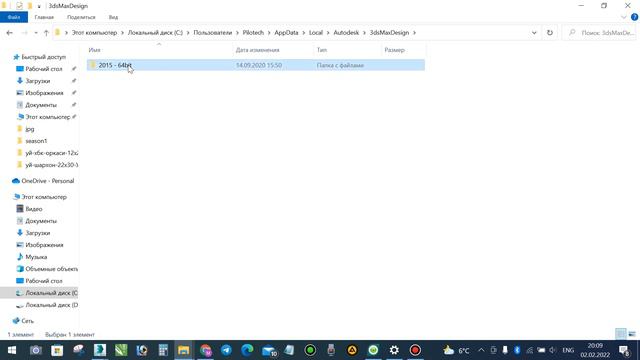
Task: Open Chrome from taskbar
Action: coord(205,350)
